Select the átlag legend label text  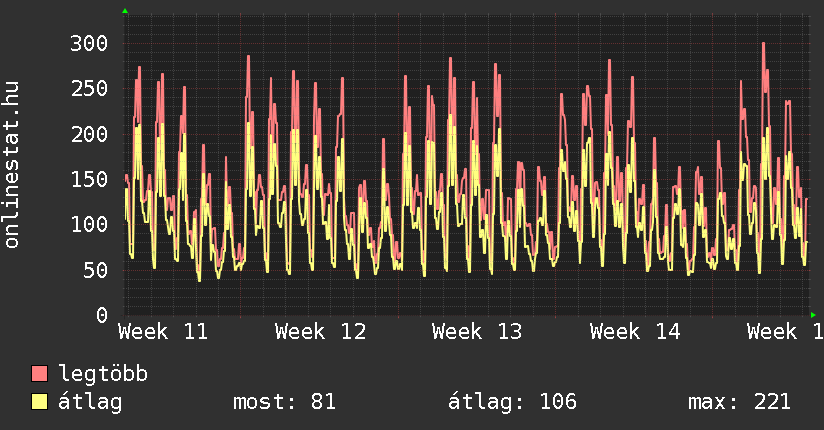(90, 402)
